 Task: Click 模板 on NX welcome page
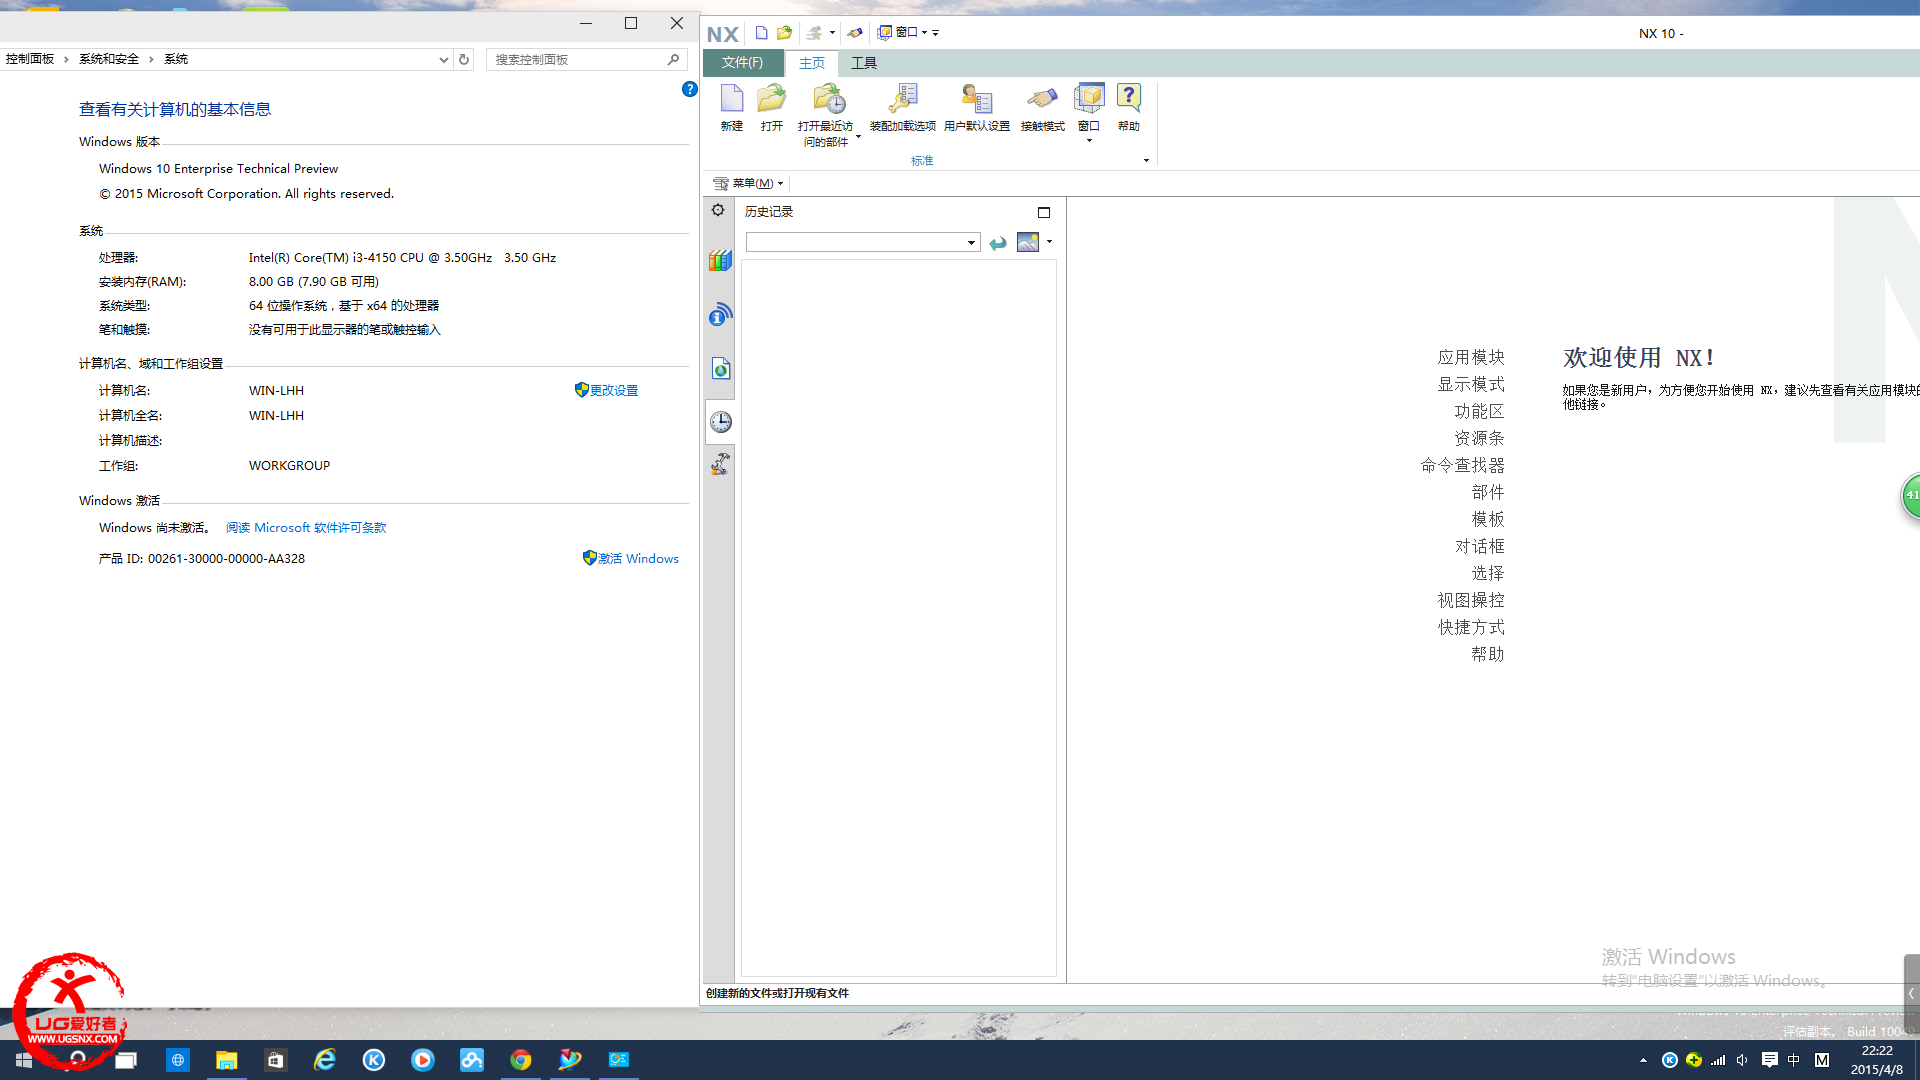1488,519
